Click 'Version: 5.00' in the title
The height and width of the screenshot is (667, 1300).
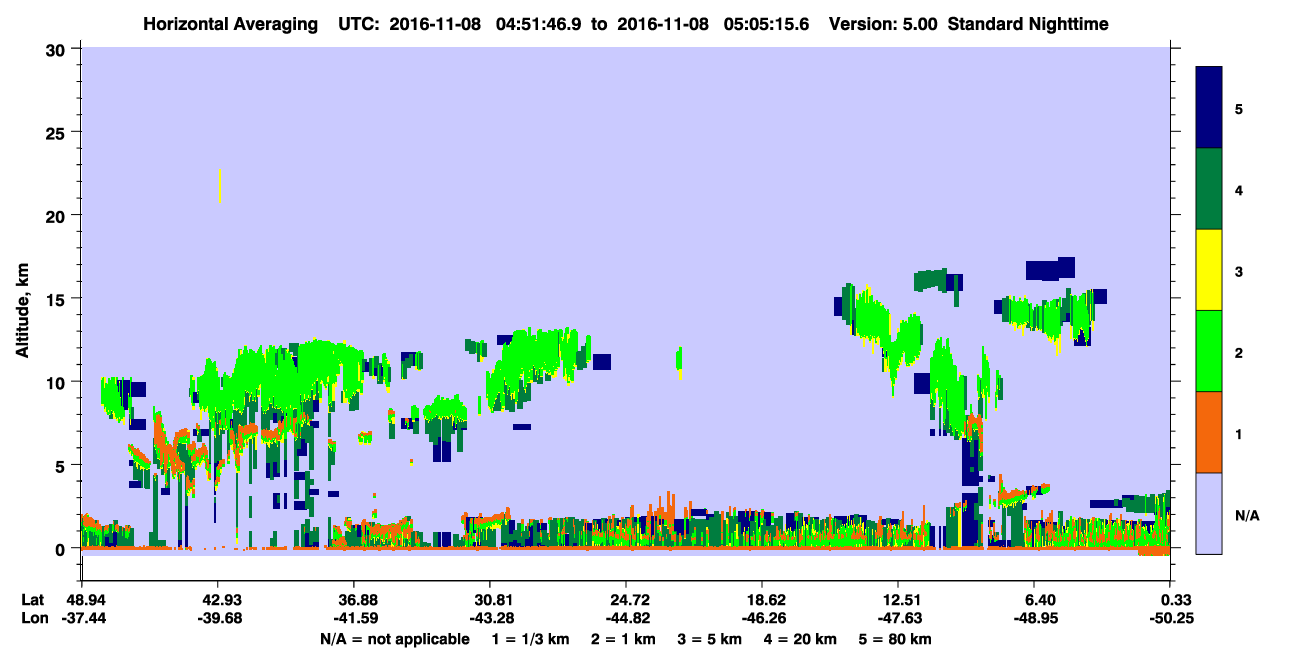coord(883,23)
